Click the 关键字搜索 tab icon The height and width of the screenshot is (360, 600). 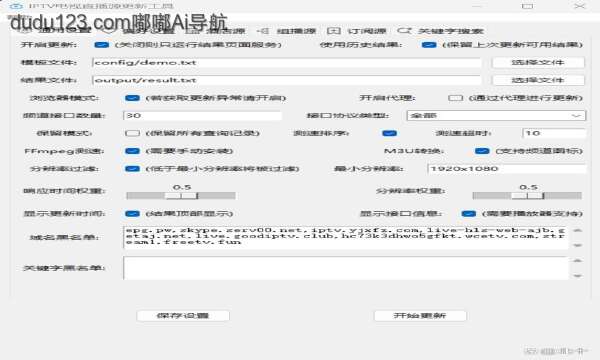click(404, 31)
